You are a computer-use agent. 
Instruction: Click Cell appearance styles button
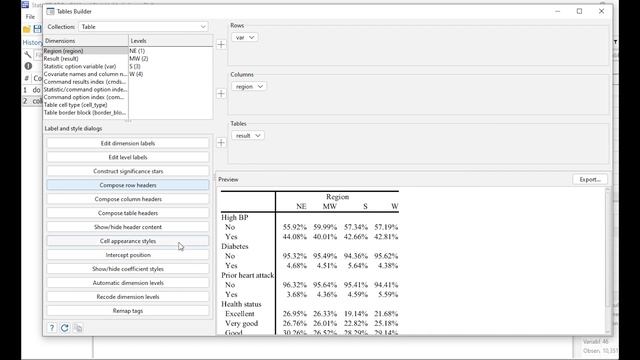click(x=128, y=241)
